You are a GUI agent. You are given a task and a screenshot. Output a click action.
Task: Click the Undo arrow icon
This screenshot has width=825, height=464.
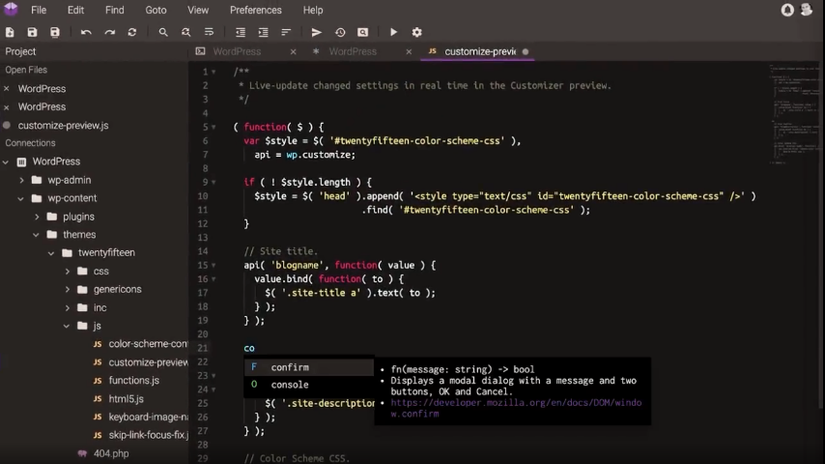86,32
